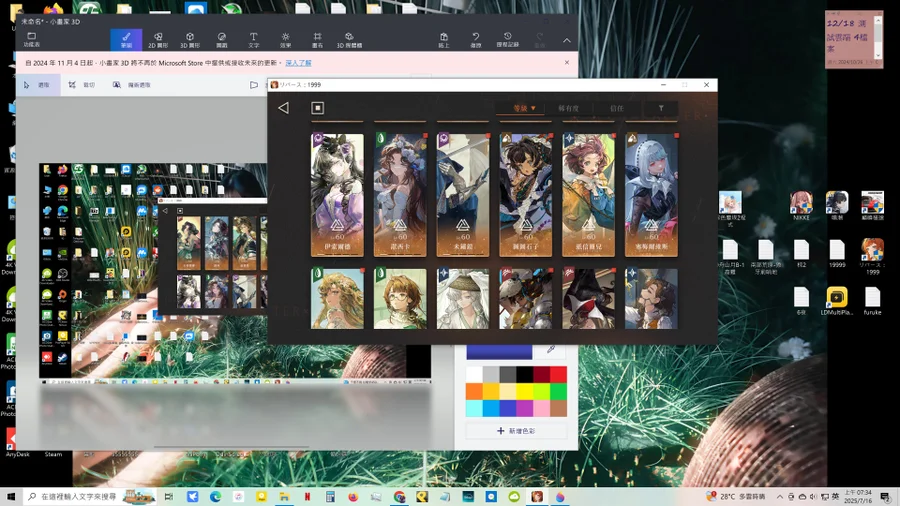Image resolution: width=900 pixels, height=506 pixels.
Task: Select the furuke file on desktop
Action: click(872, 301)
